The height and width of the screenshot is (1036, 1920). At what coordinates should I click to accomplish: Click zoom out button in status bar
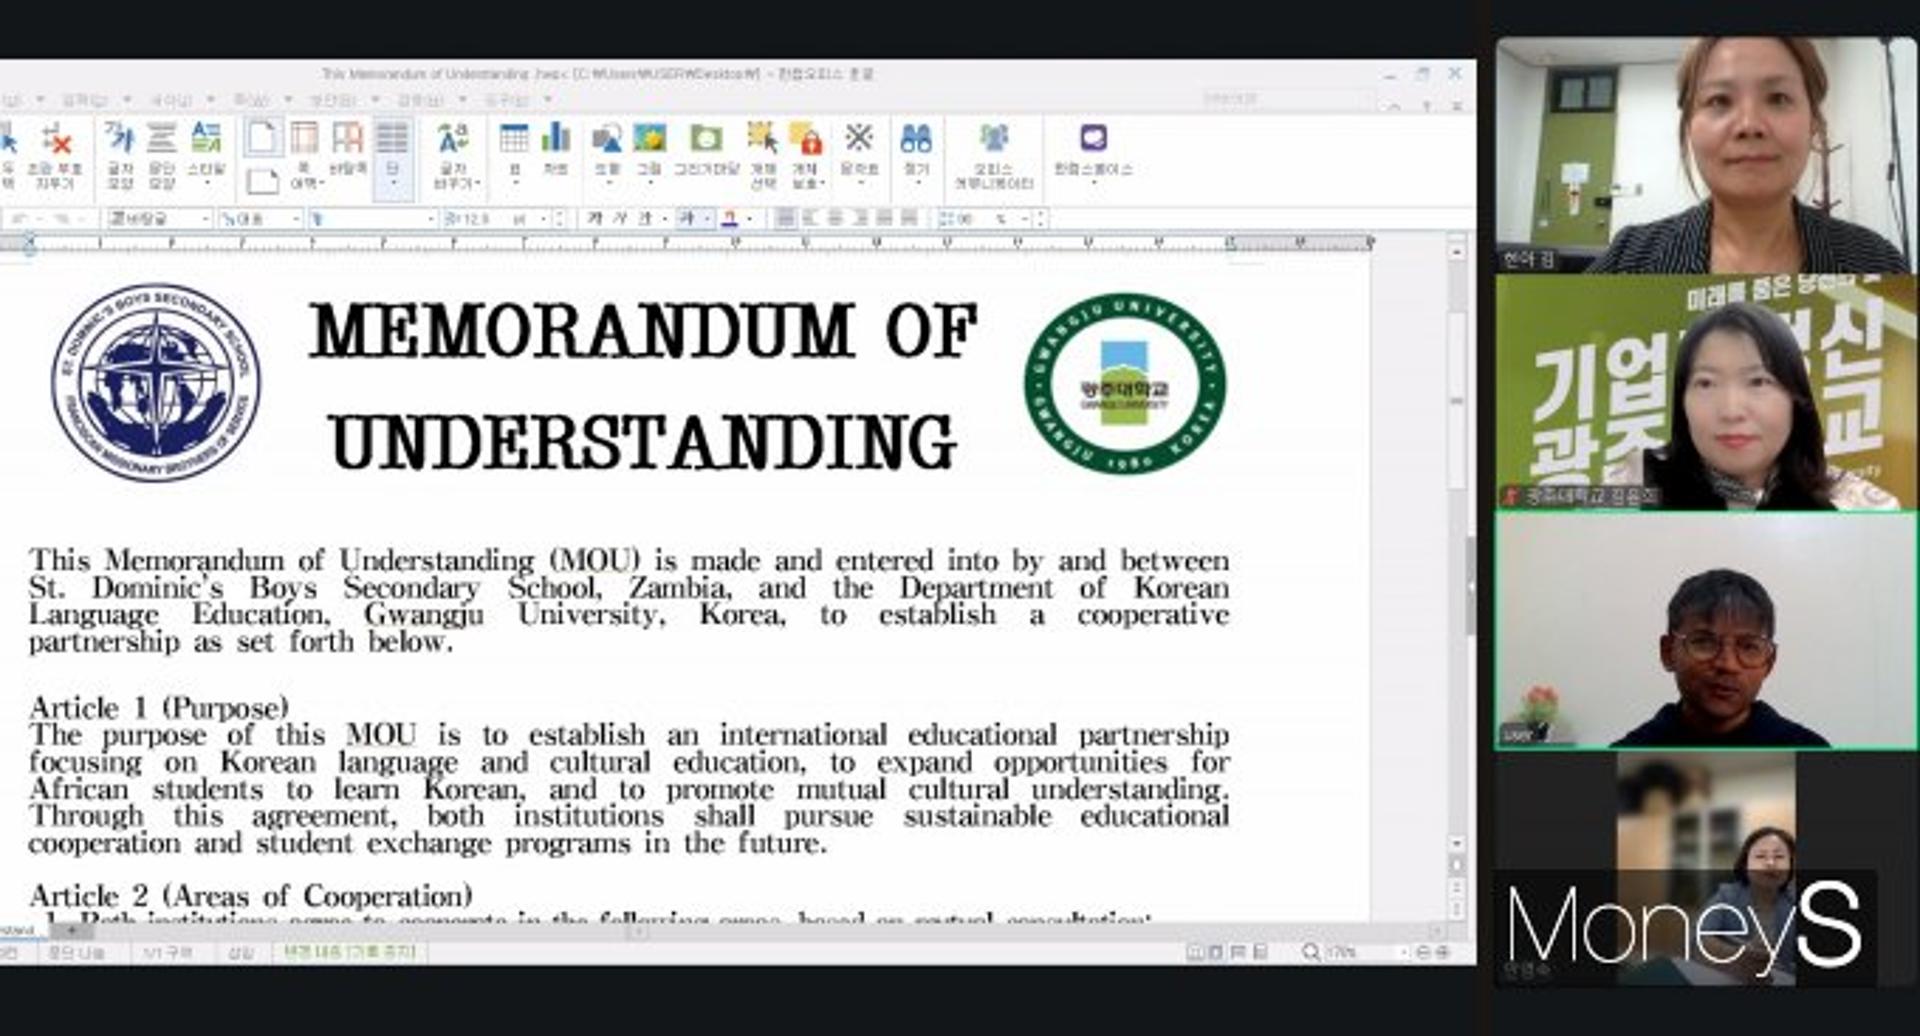pos(1425,952)
